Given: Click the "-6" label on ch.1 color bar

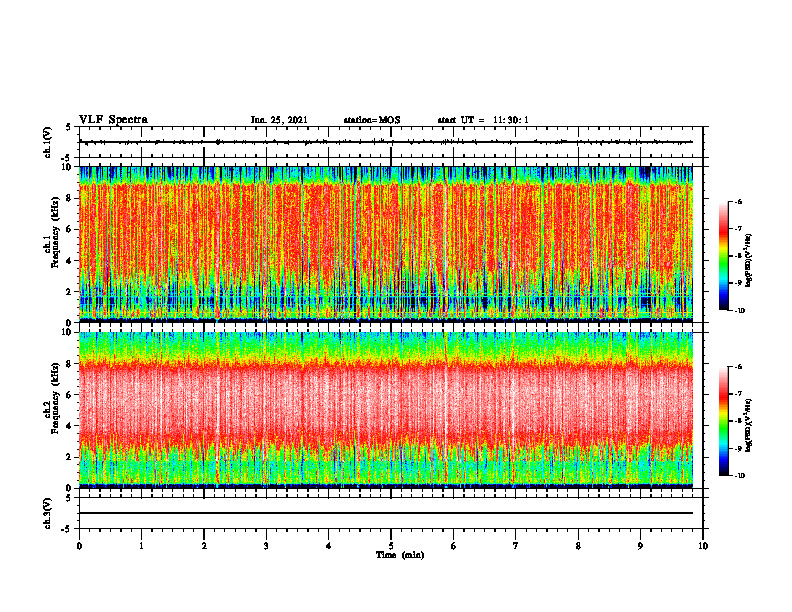Looking at the screenshot, I should [x=738, y=202].
